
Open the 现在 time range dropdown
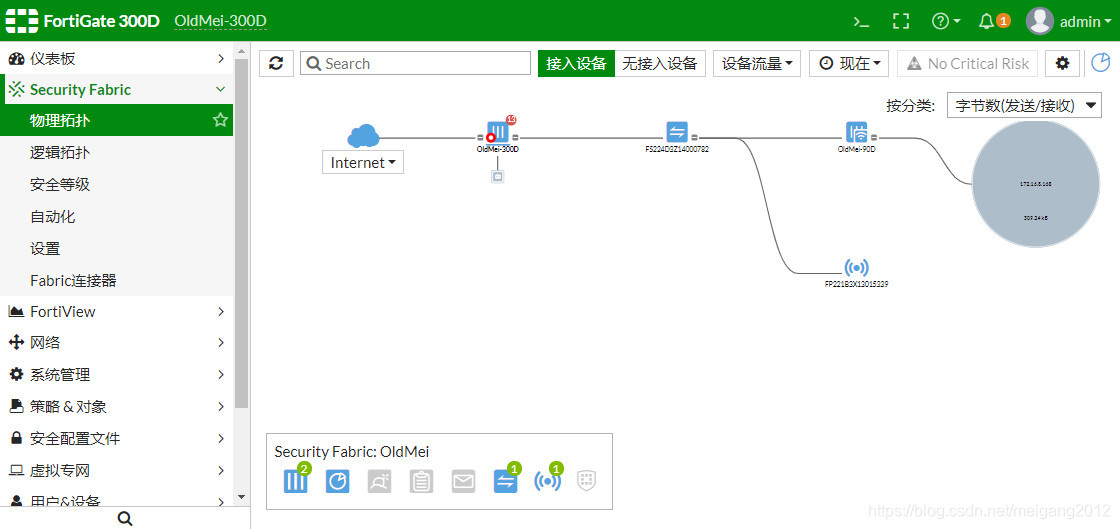coord(849,64)
